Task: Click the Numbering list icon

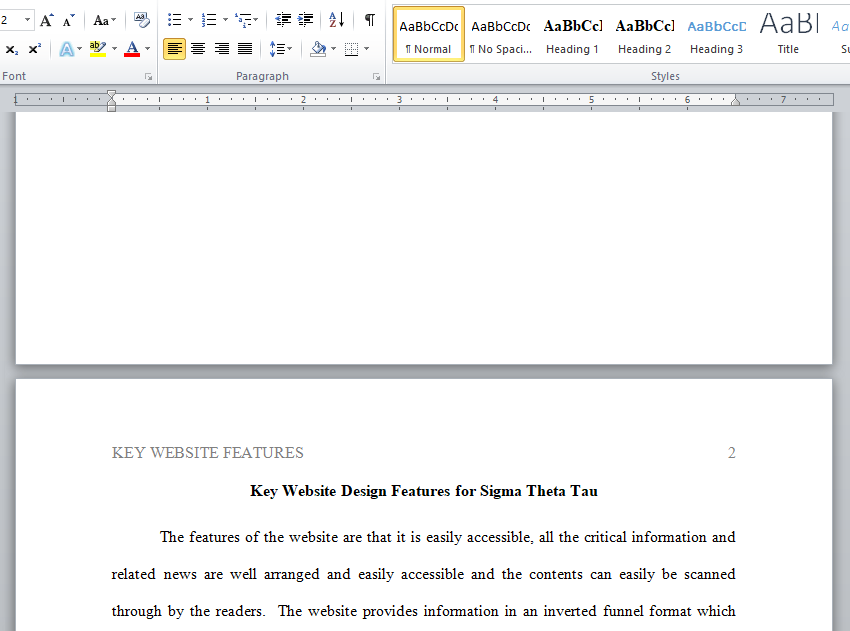Action: point(209,21)
